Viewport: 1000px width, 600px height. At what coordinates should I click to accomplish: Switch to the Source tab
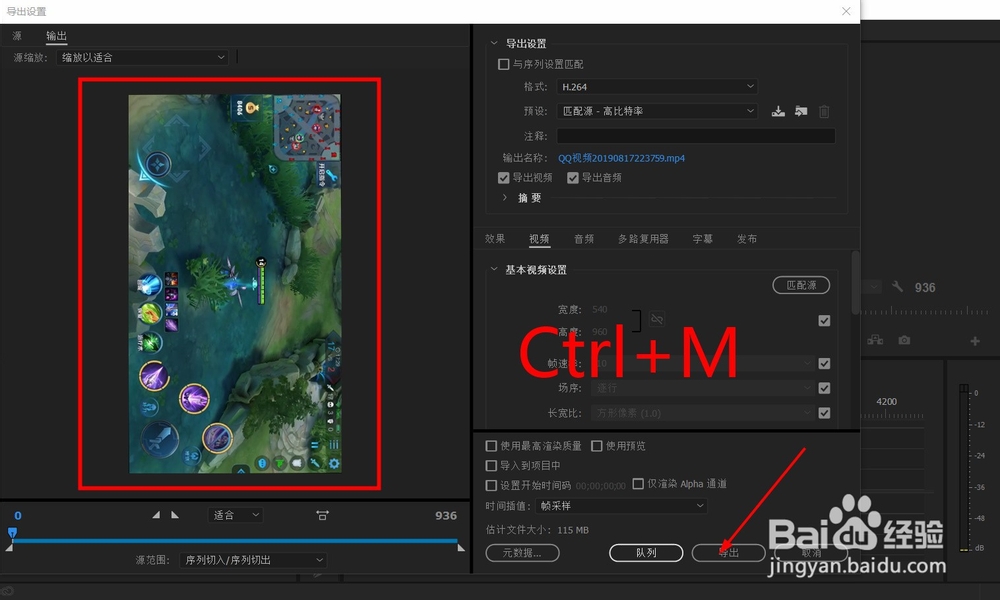pyautogui.click(x=17, y=36)
